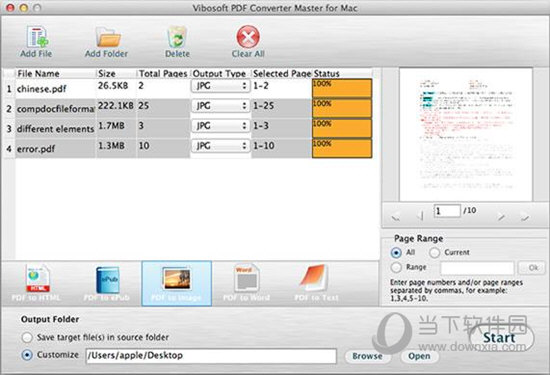Open Output Type dropdown for compdocfileformat row
Viewport: 550px width, 375px height.
(221, 106)
